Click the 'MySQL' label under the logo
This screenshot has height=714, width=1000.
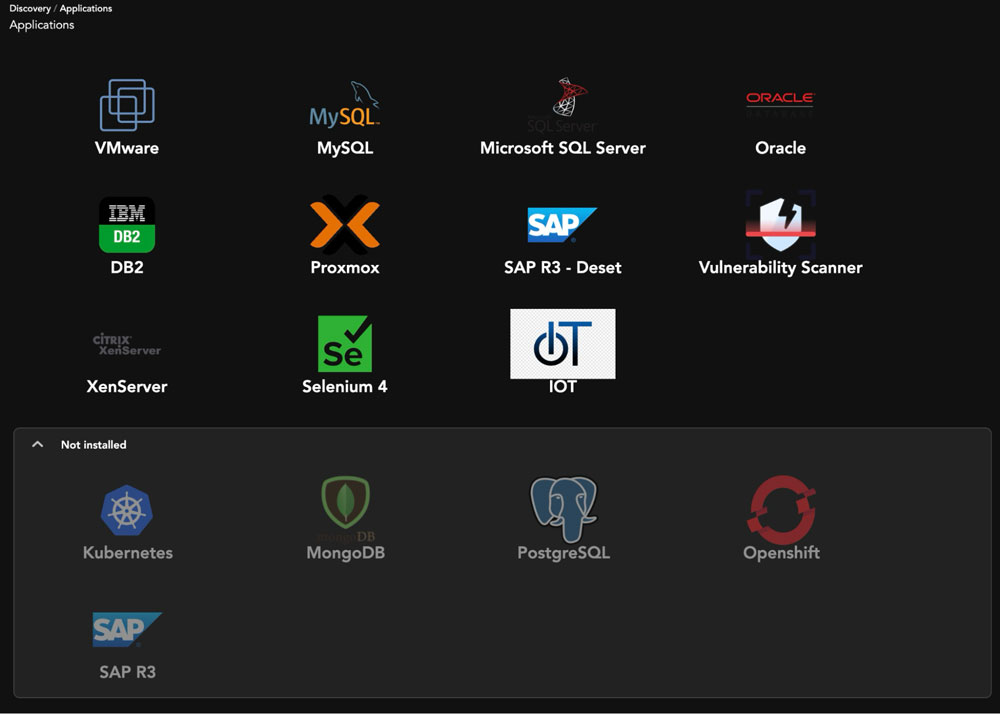click(x=345, y=148)
